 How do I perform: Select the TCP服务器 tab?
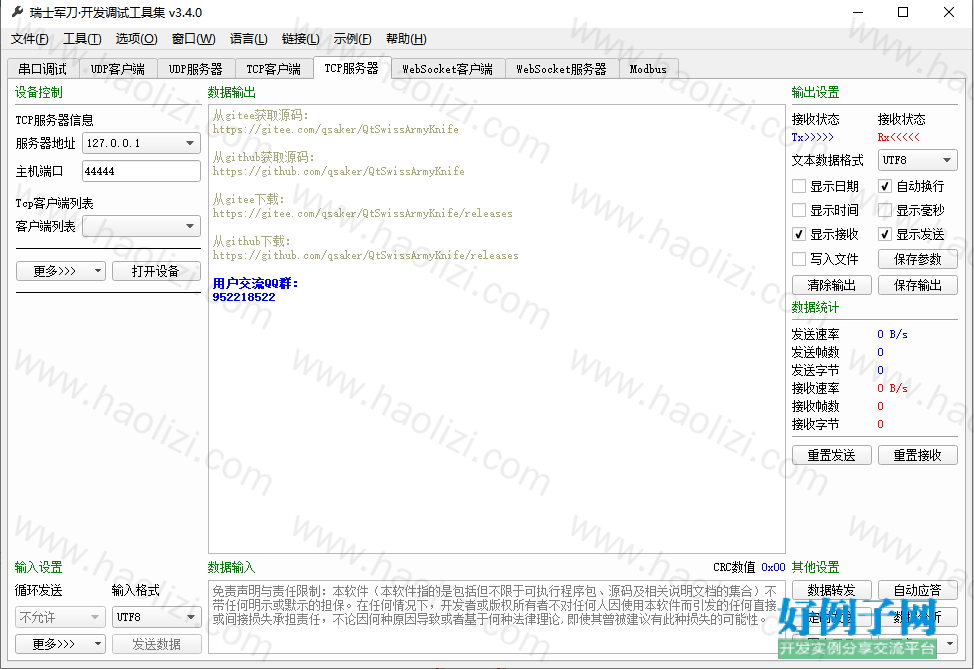click(352, 68)
